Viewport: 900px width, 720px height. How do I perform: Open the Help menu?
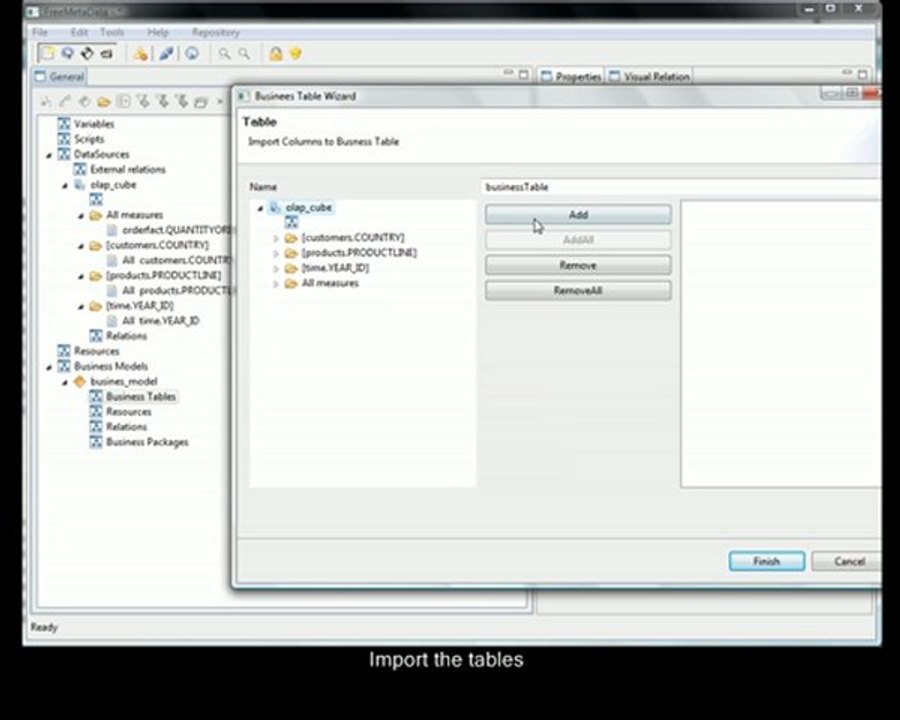[158, 32]
